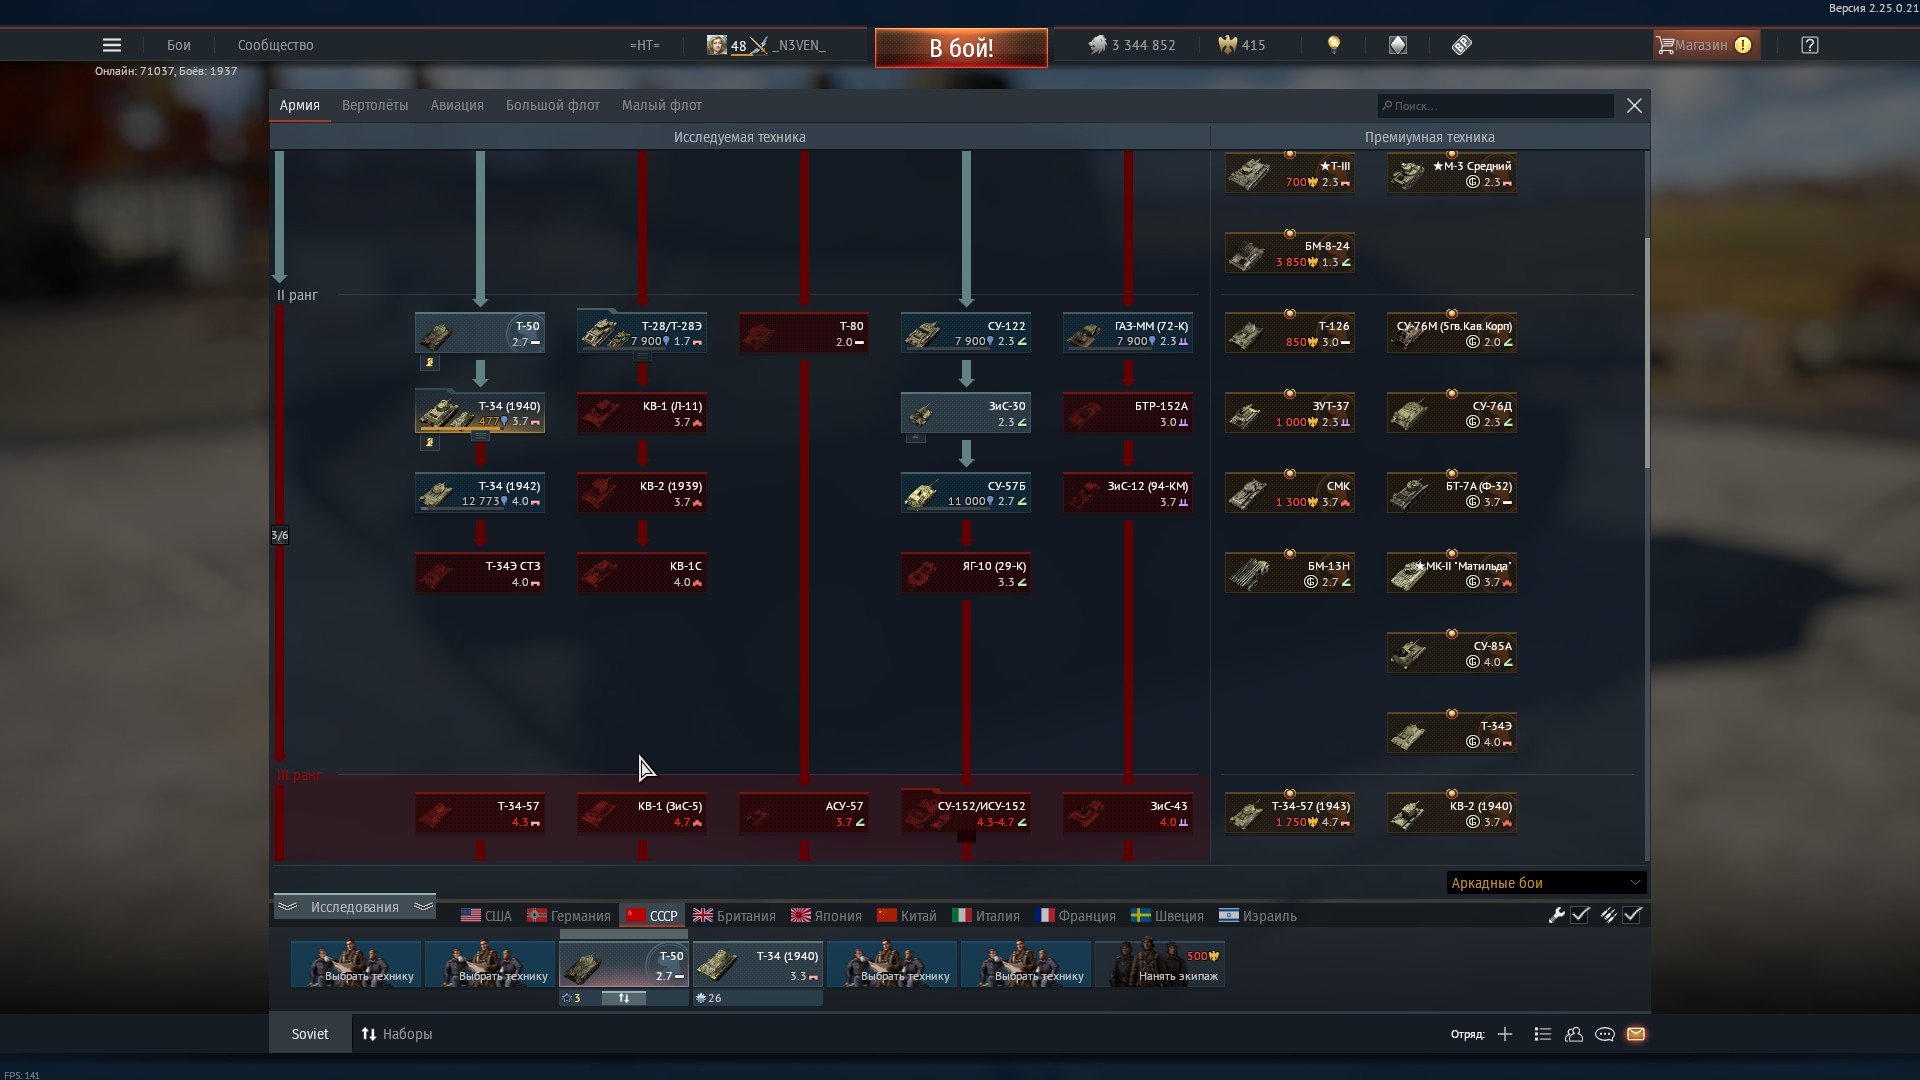Screen dimensions: 1920x1080
Task: Switch to the Вертолёты tab
Action: 375,105
